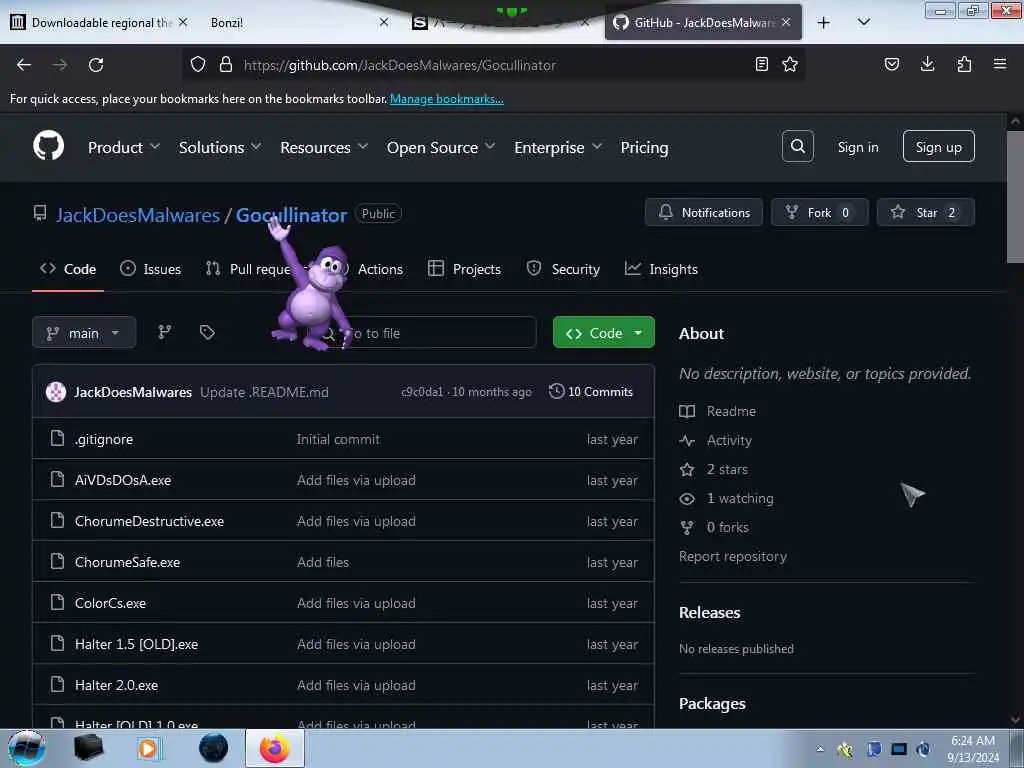Switch to the Projects tab
1024x768 pixels.
coord(464,269)
